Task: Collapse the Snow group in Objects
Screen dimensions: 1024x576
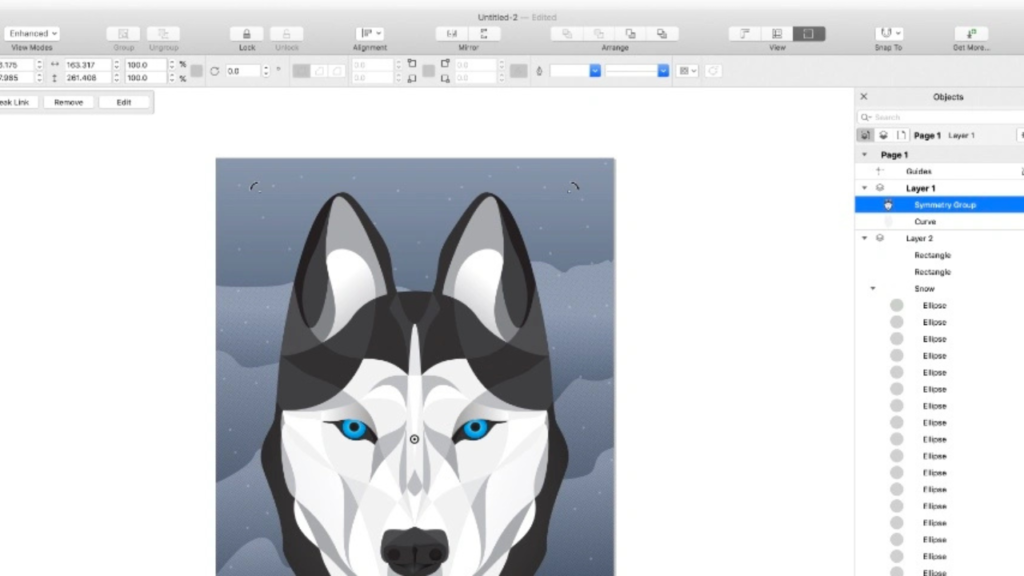Action: (873, 289)
